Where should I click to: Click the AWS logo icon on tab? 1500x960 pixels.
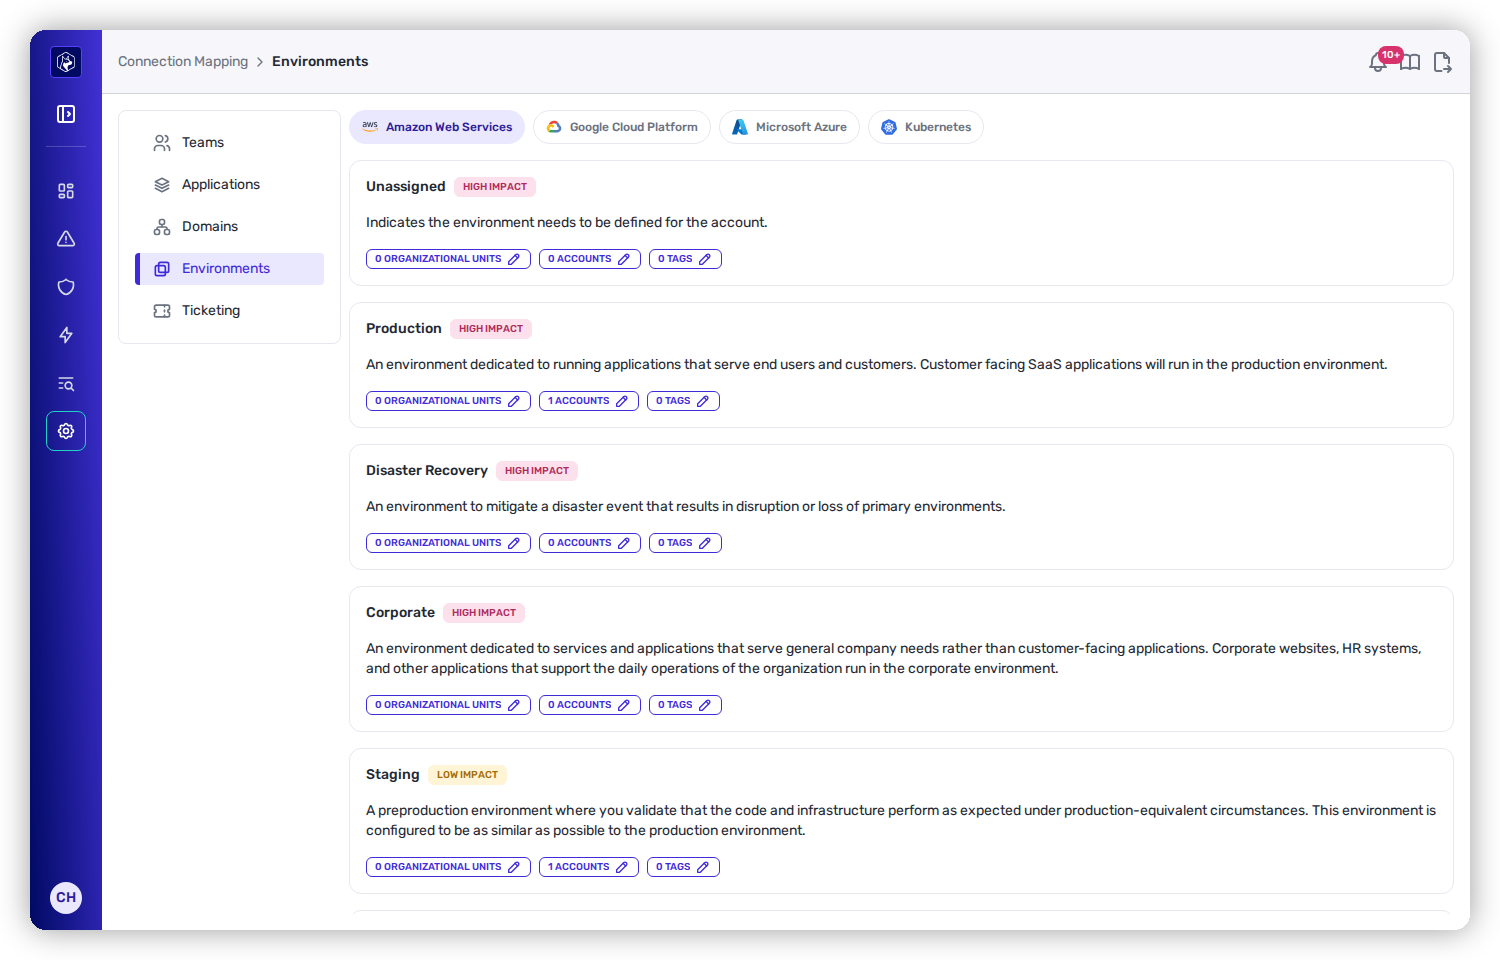point(370,127)
